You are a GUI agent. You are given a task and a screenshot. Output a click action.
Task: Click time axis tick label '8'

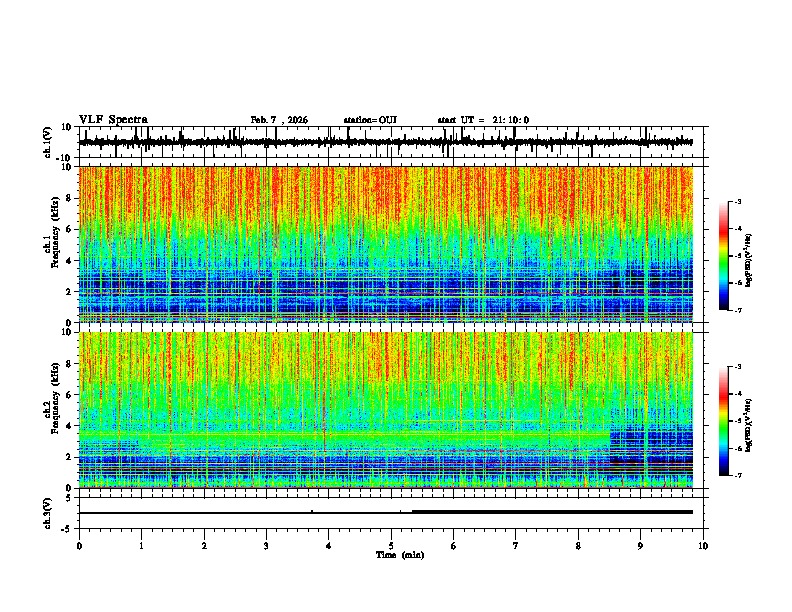pos(578,546)
